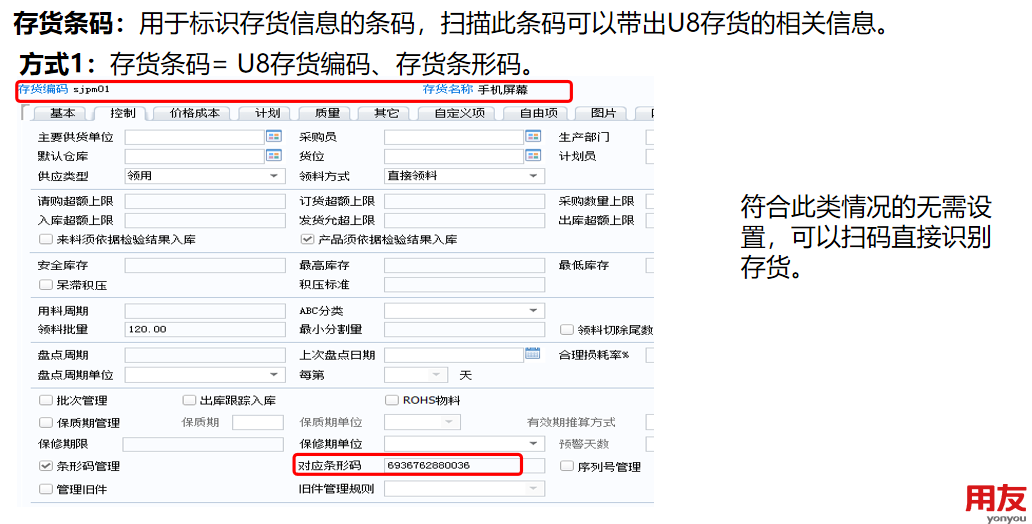Expand ABC分类 dropdown
Image resolution: width=1032 pixels, height=524 pixels.
click(x=533, y=310)
